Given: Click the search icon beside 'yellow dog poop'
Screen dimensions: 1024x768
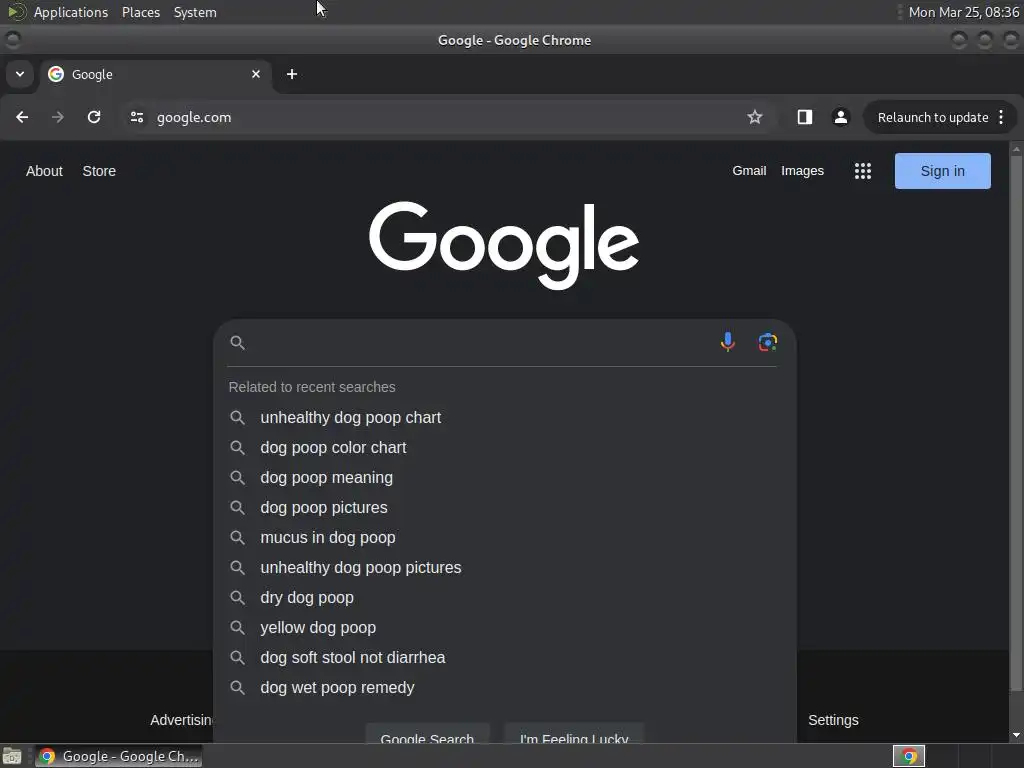Looking at the screenshot, I should click(238, 628).
